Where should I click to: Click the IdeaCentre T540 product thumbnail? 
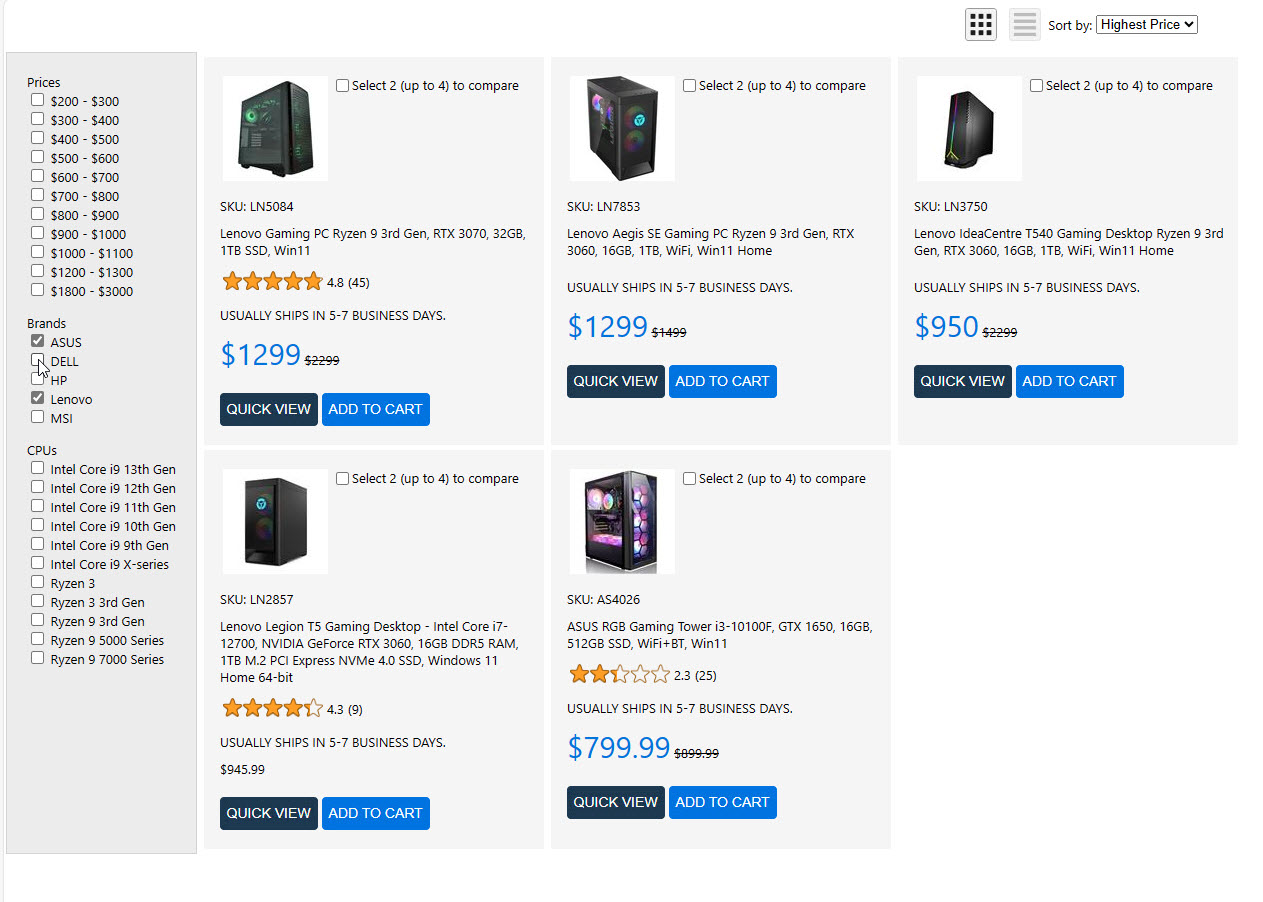click(x=969, y=128)
